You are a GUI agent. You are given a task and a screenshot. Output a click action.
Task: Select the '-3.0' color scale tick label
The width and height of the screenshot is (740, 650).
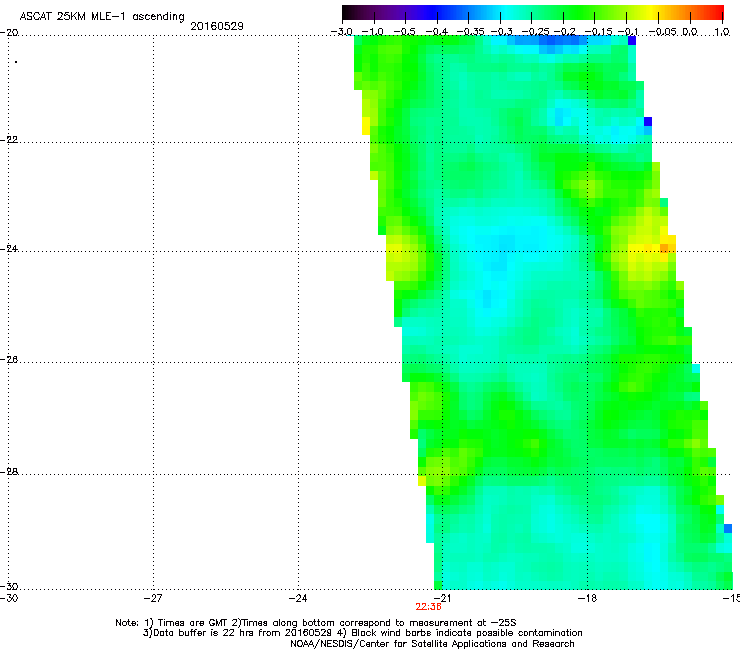coord(341,32)
